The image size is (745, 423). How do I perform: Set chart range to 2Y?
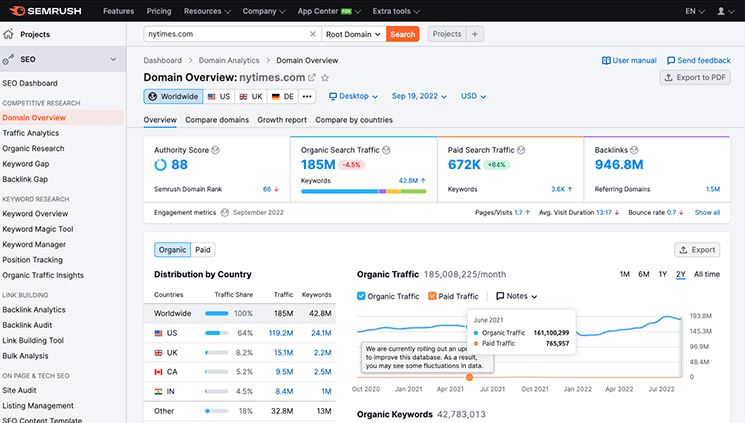tap(681, 274)
